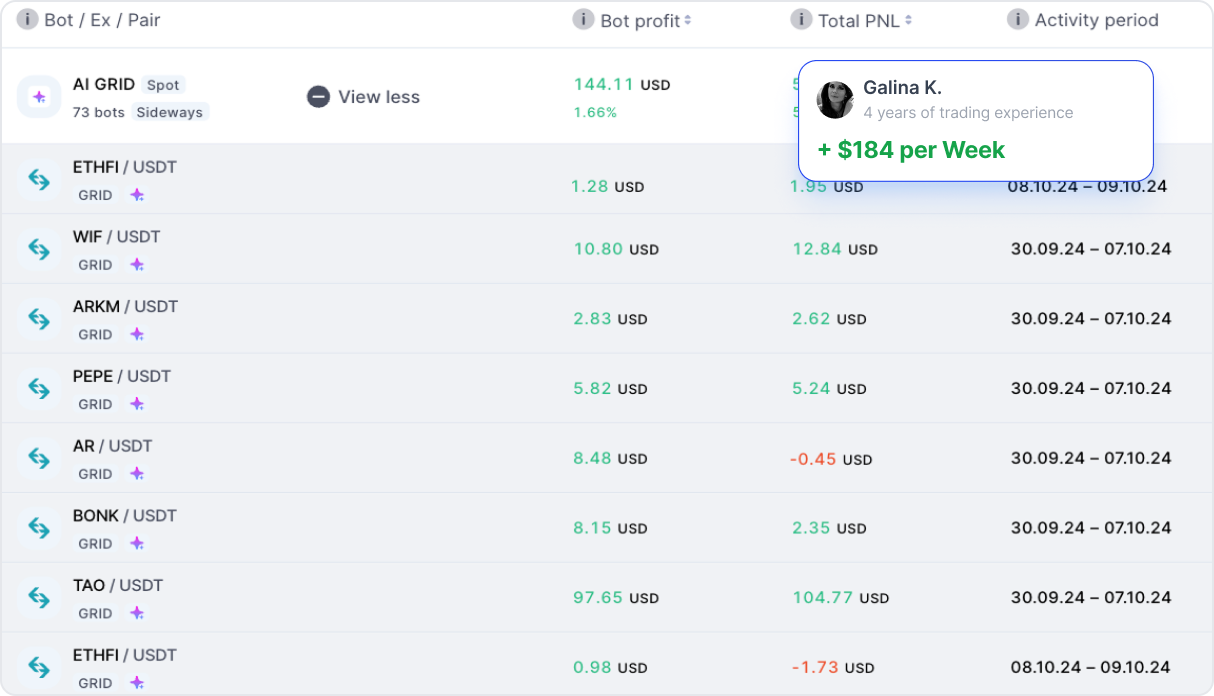
Task: Click the ARKM / USDT pair name
Action: coord(125,306)
